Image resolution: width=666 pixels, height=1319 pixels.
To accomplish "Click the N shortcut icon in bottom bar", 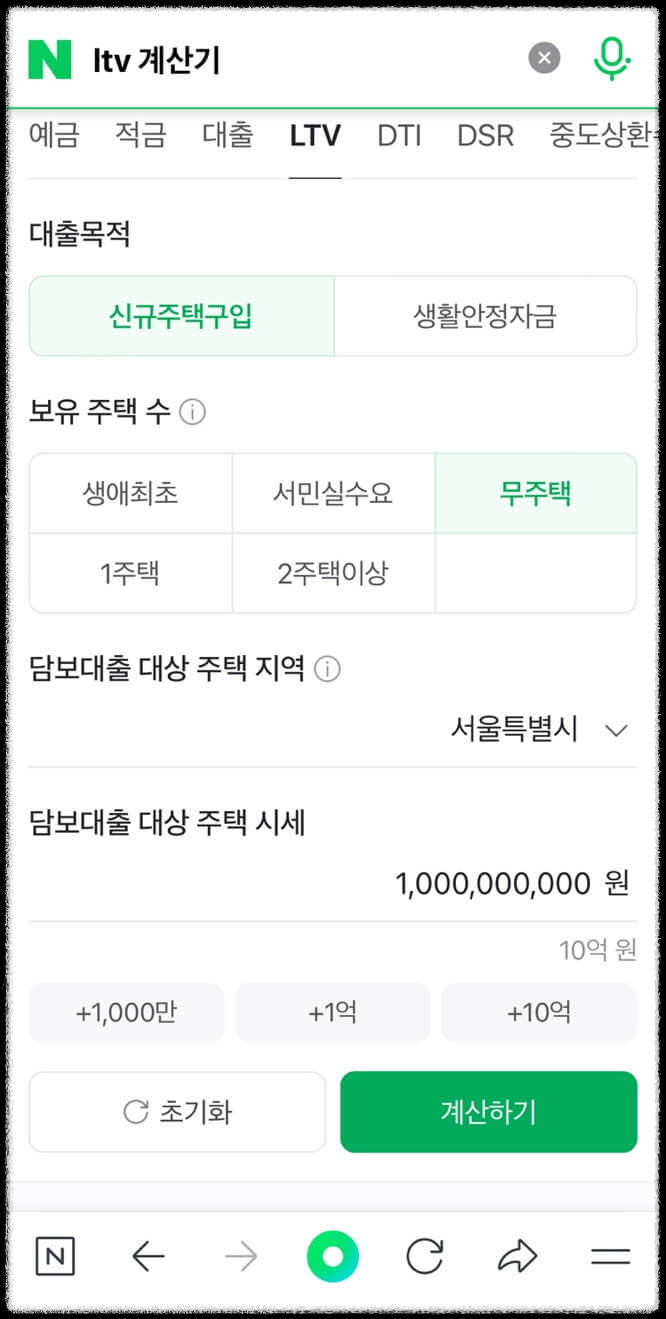I will click(x=55, y=1258).
